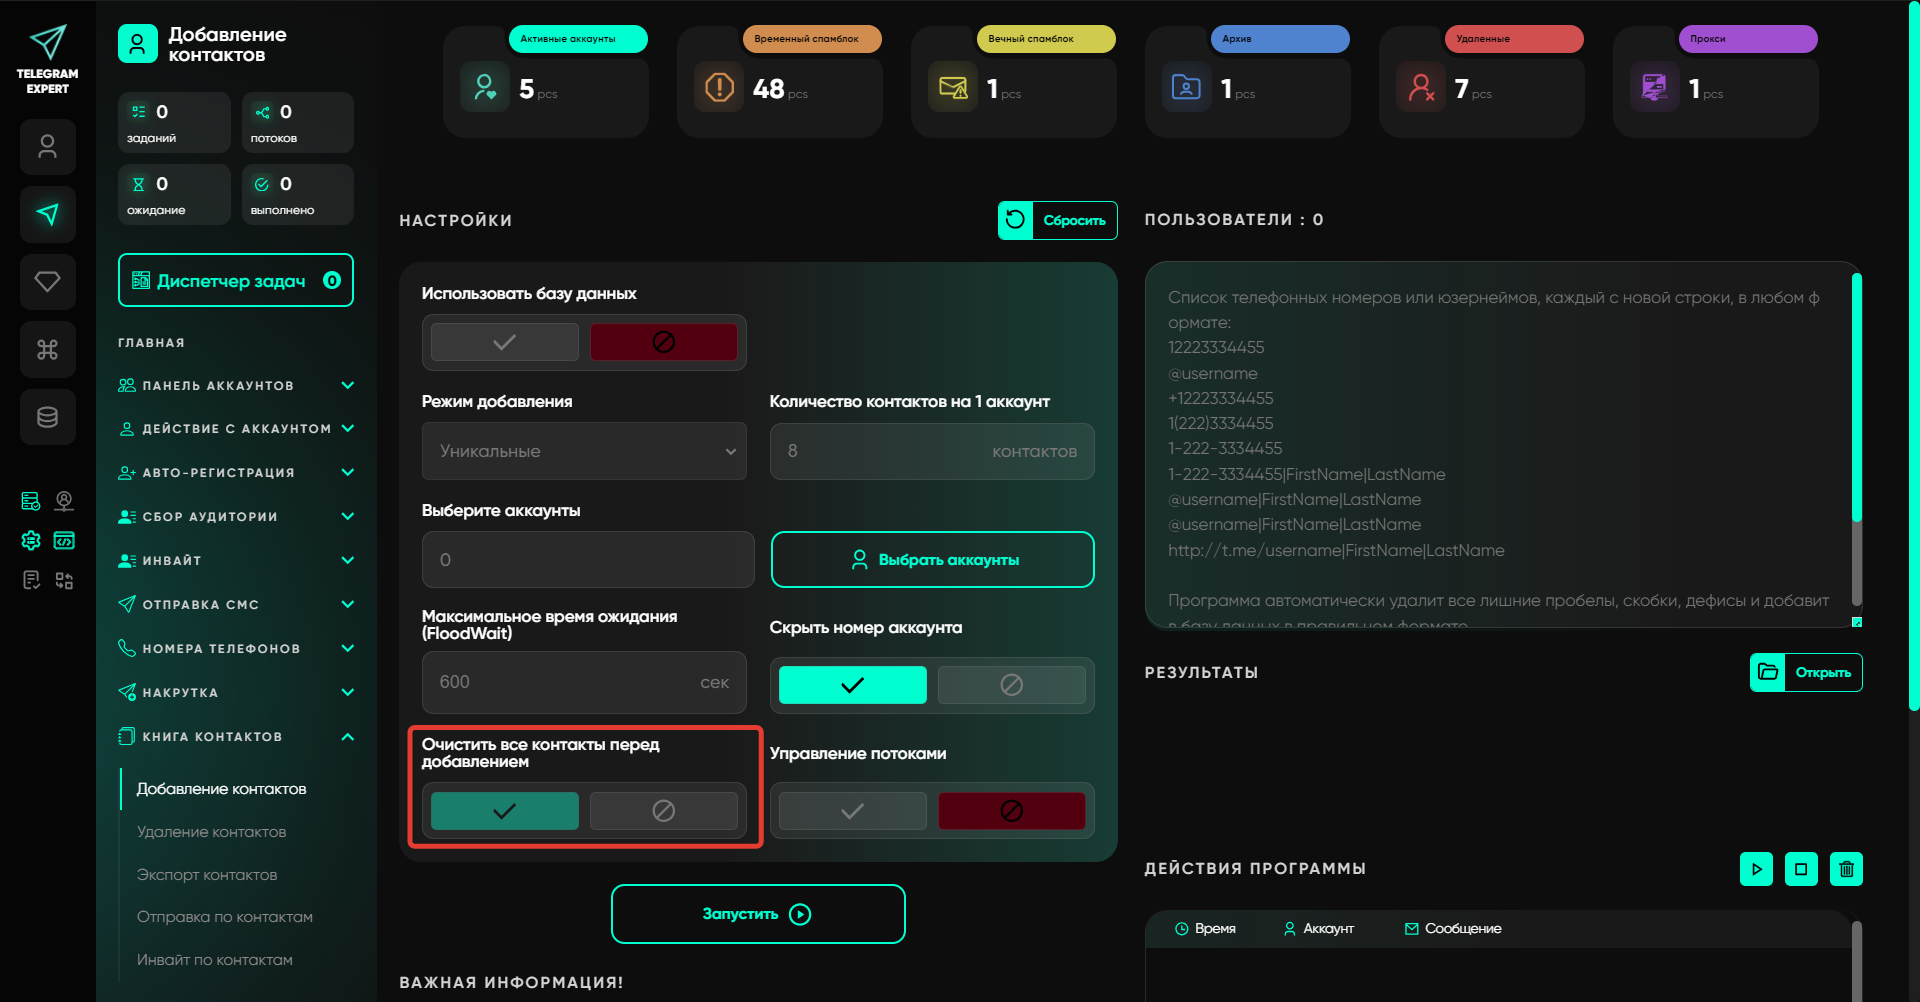1920x1002 pixels.
Task: Click the gear settings icon in sidebar
Action: [31, 541]
